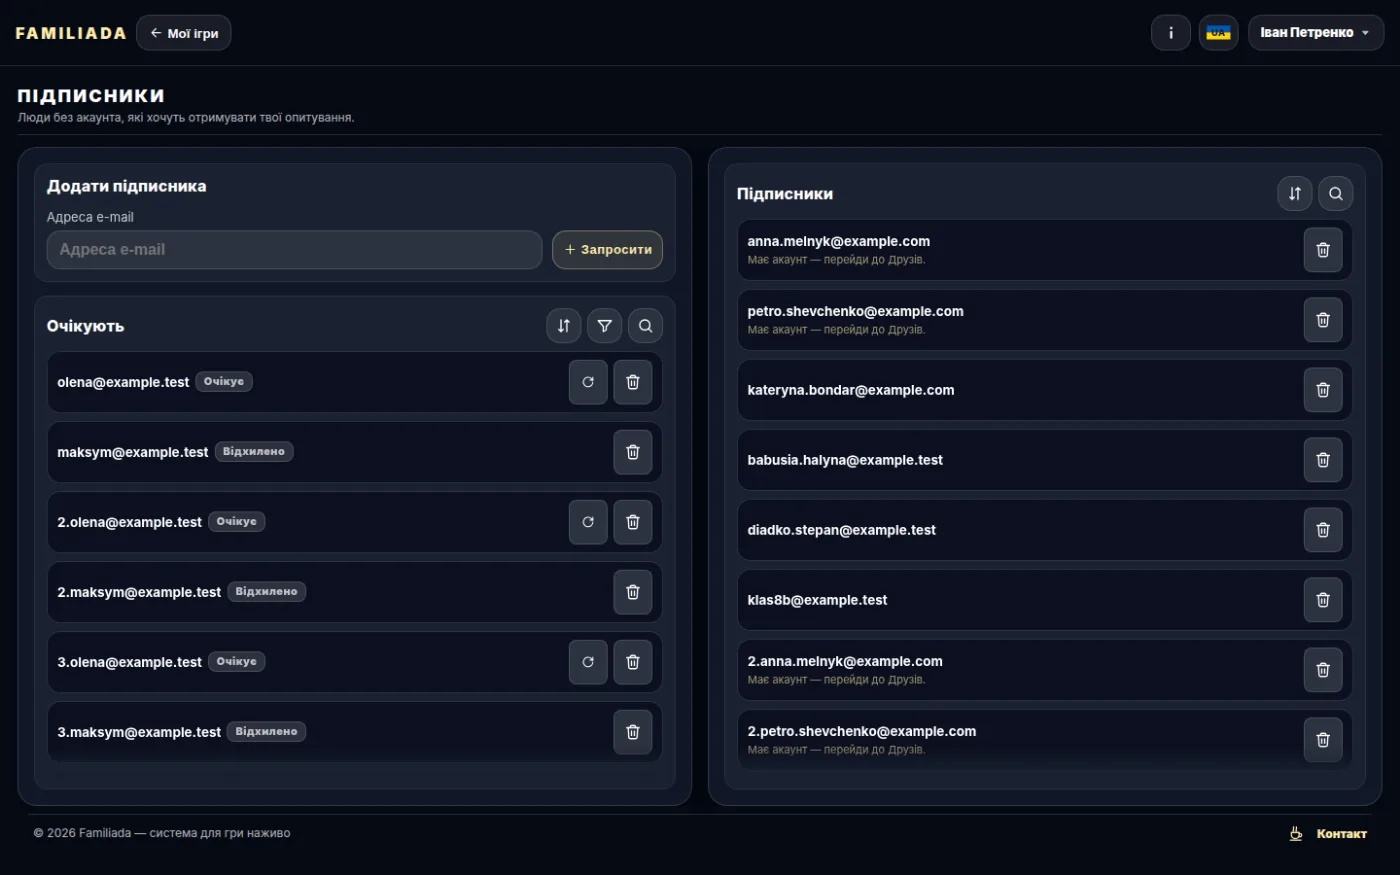Click the sort icon in Підписники panel

[1295, 194]
